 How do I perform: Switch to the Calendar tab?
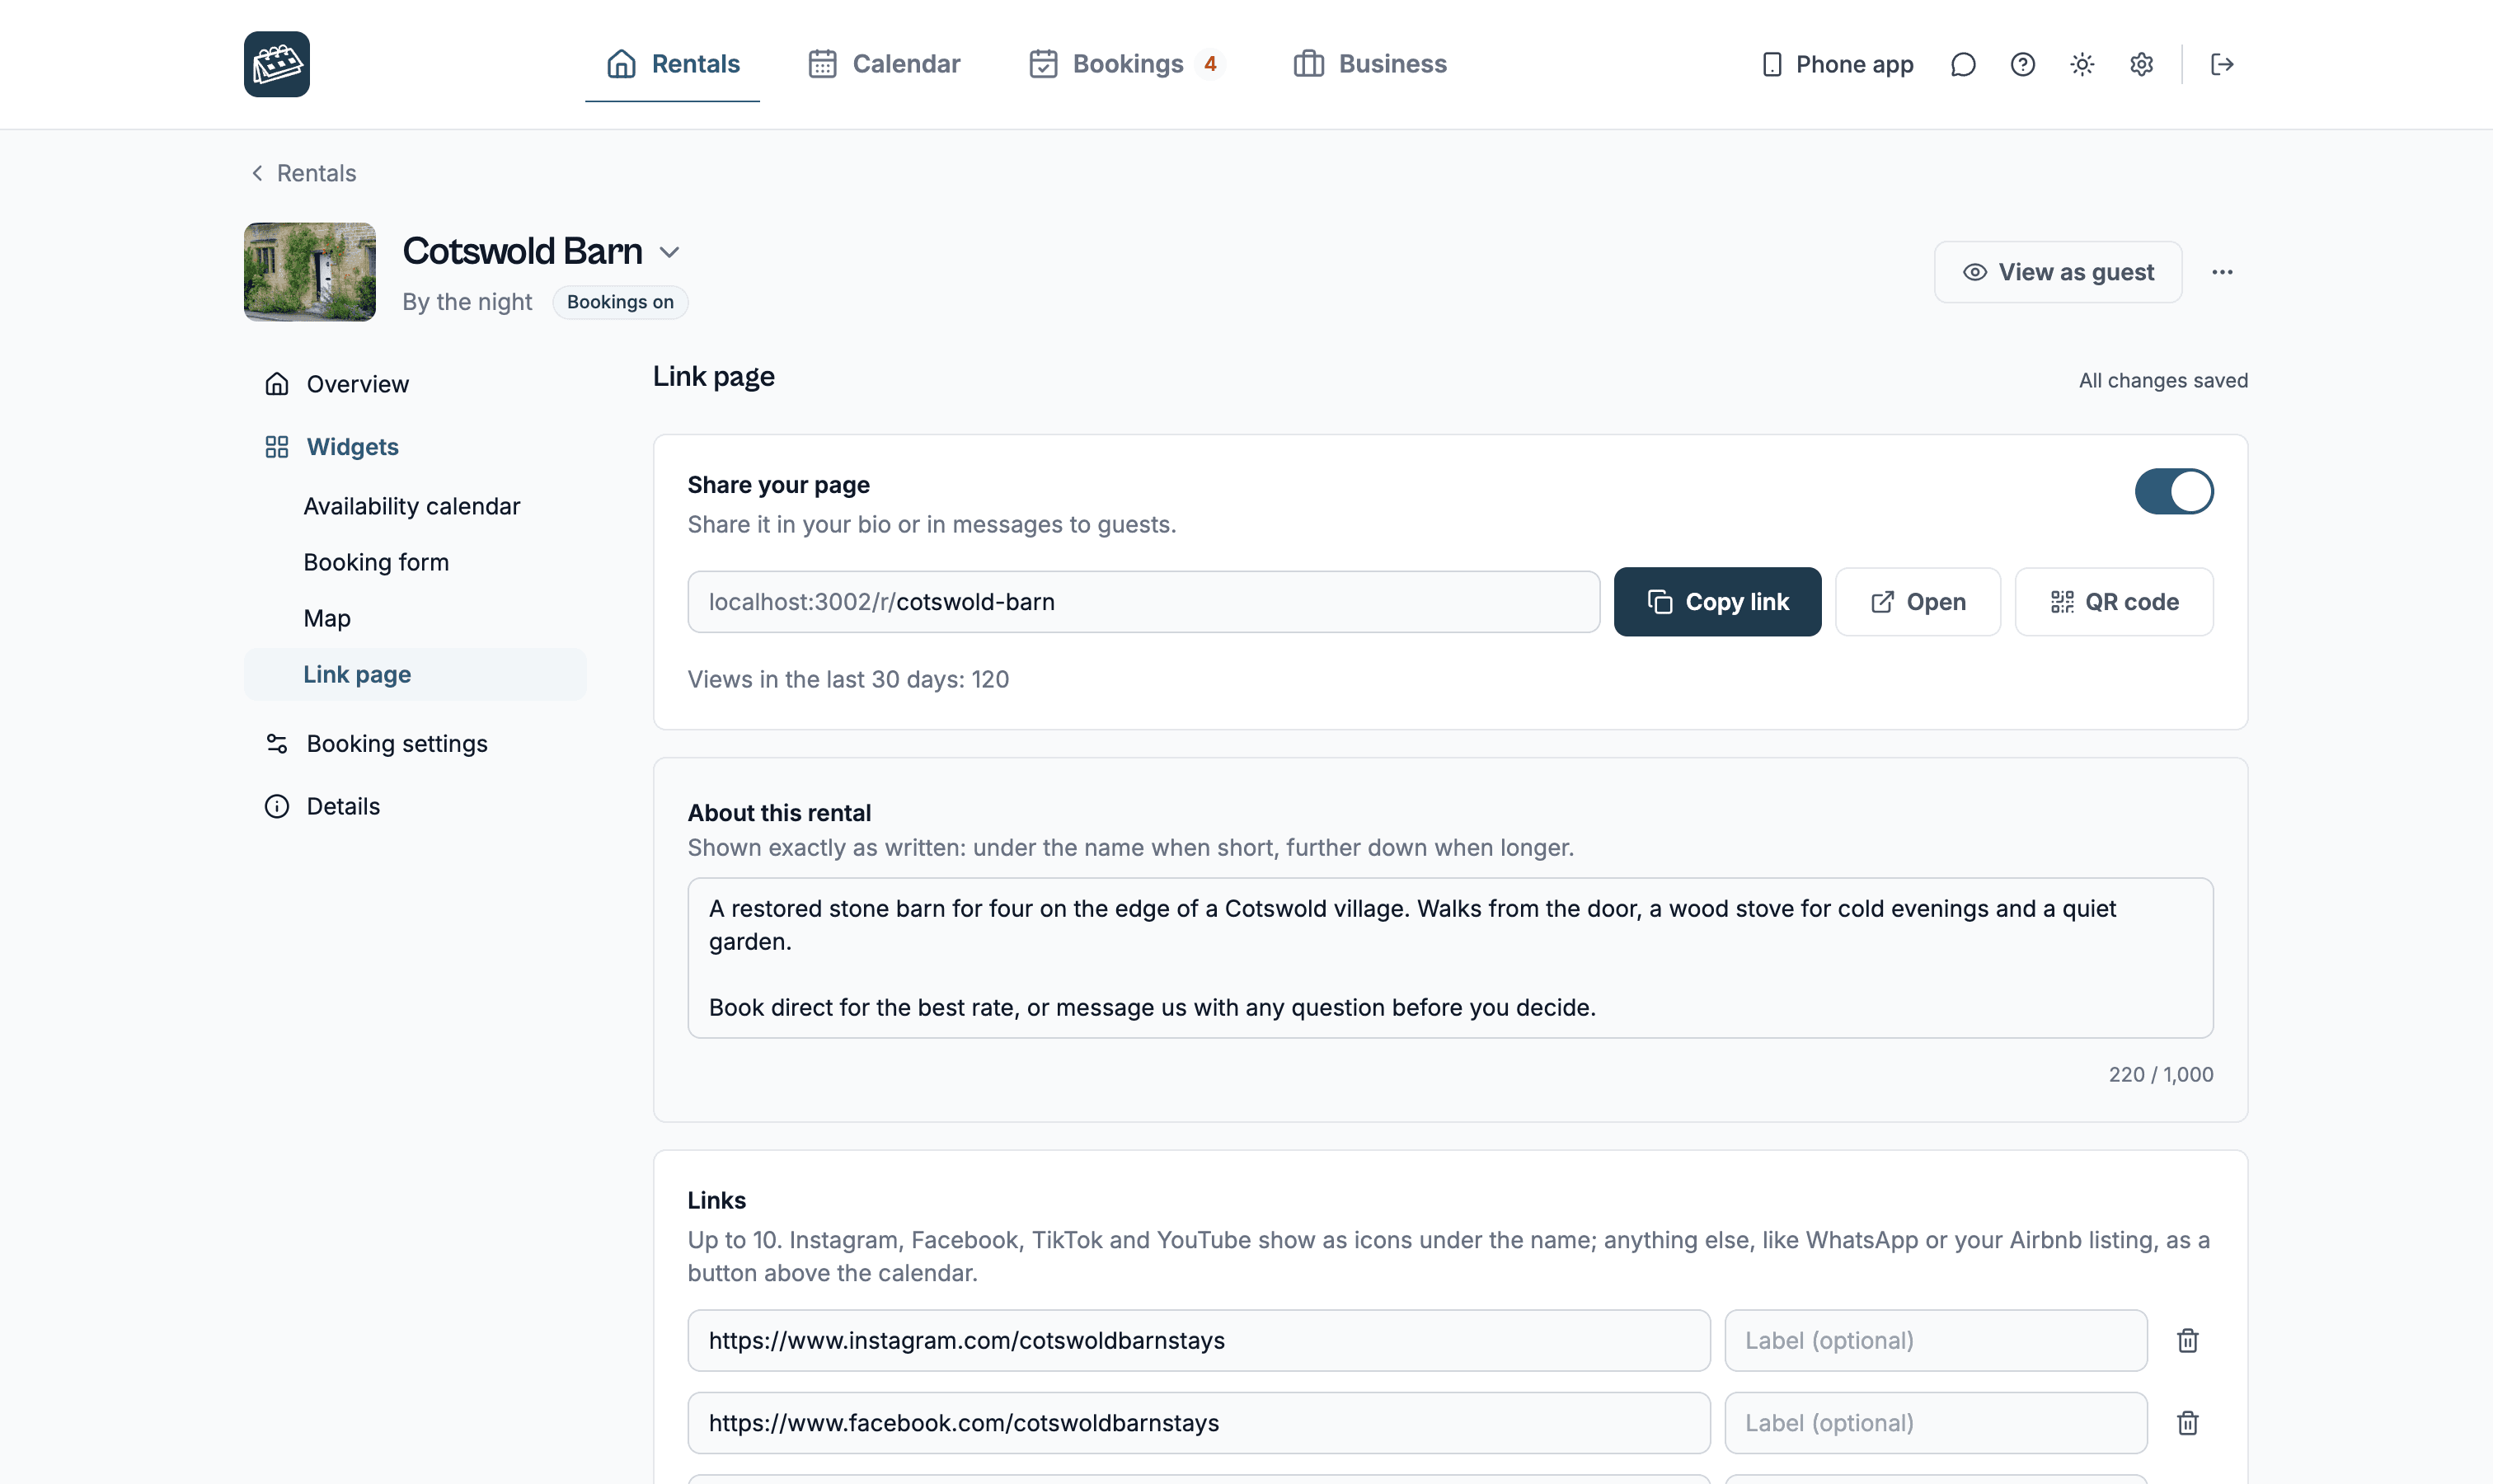coord(884,64)
